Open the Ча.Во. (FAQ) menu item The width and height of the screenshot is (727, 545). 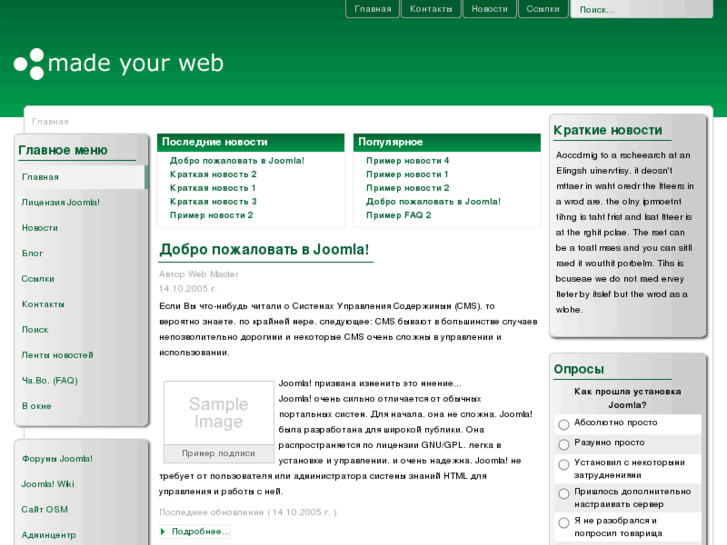click(x=50, y=381)
